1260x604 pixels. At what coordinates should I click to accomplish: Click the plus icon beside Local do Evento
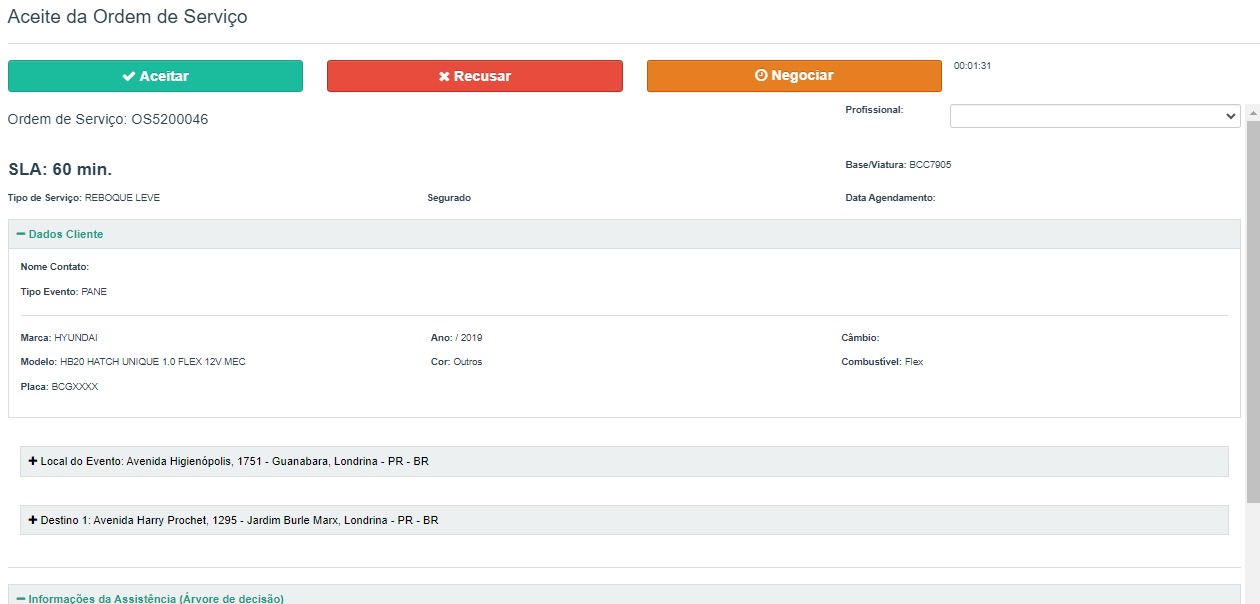click(x=33, y=461)
